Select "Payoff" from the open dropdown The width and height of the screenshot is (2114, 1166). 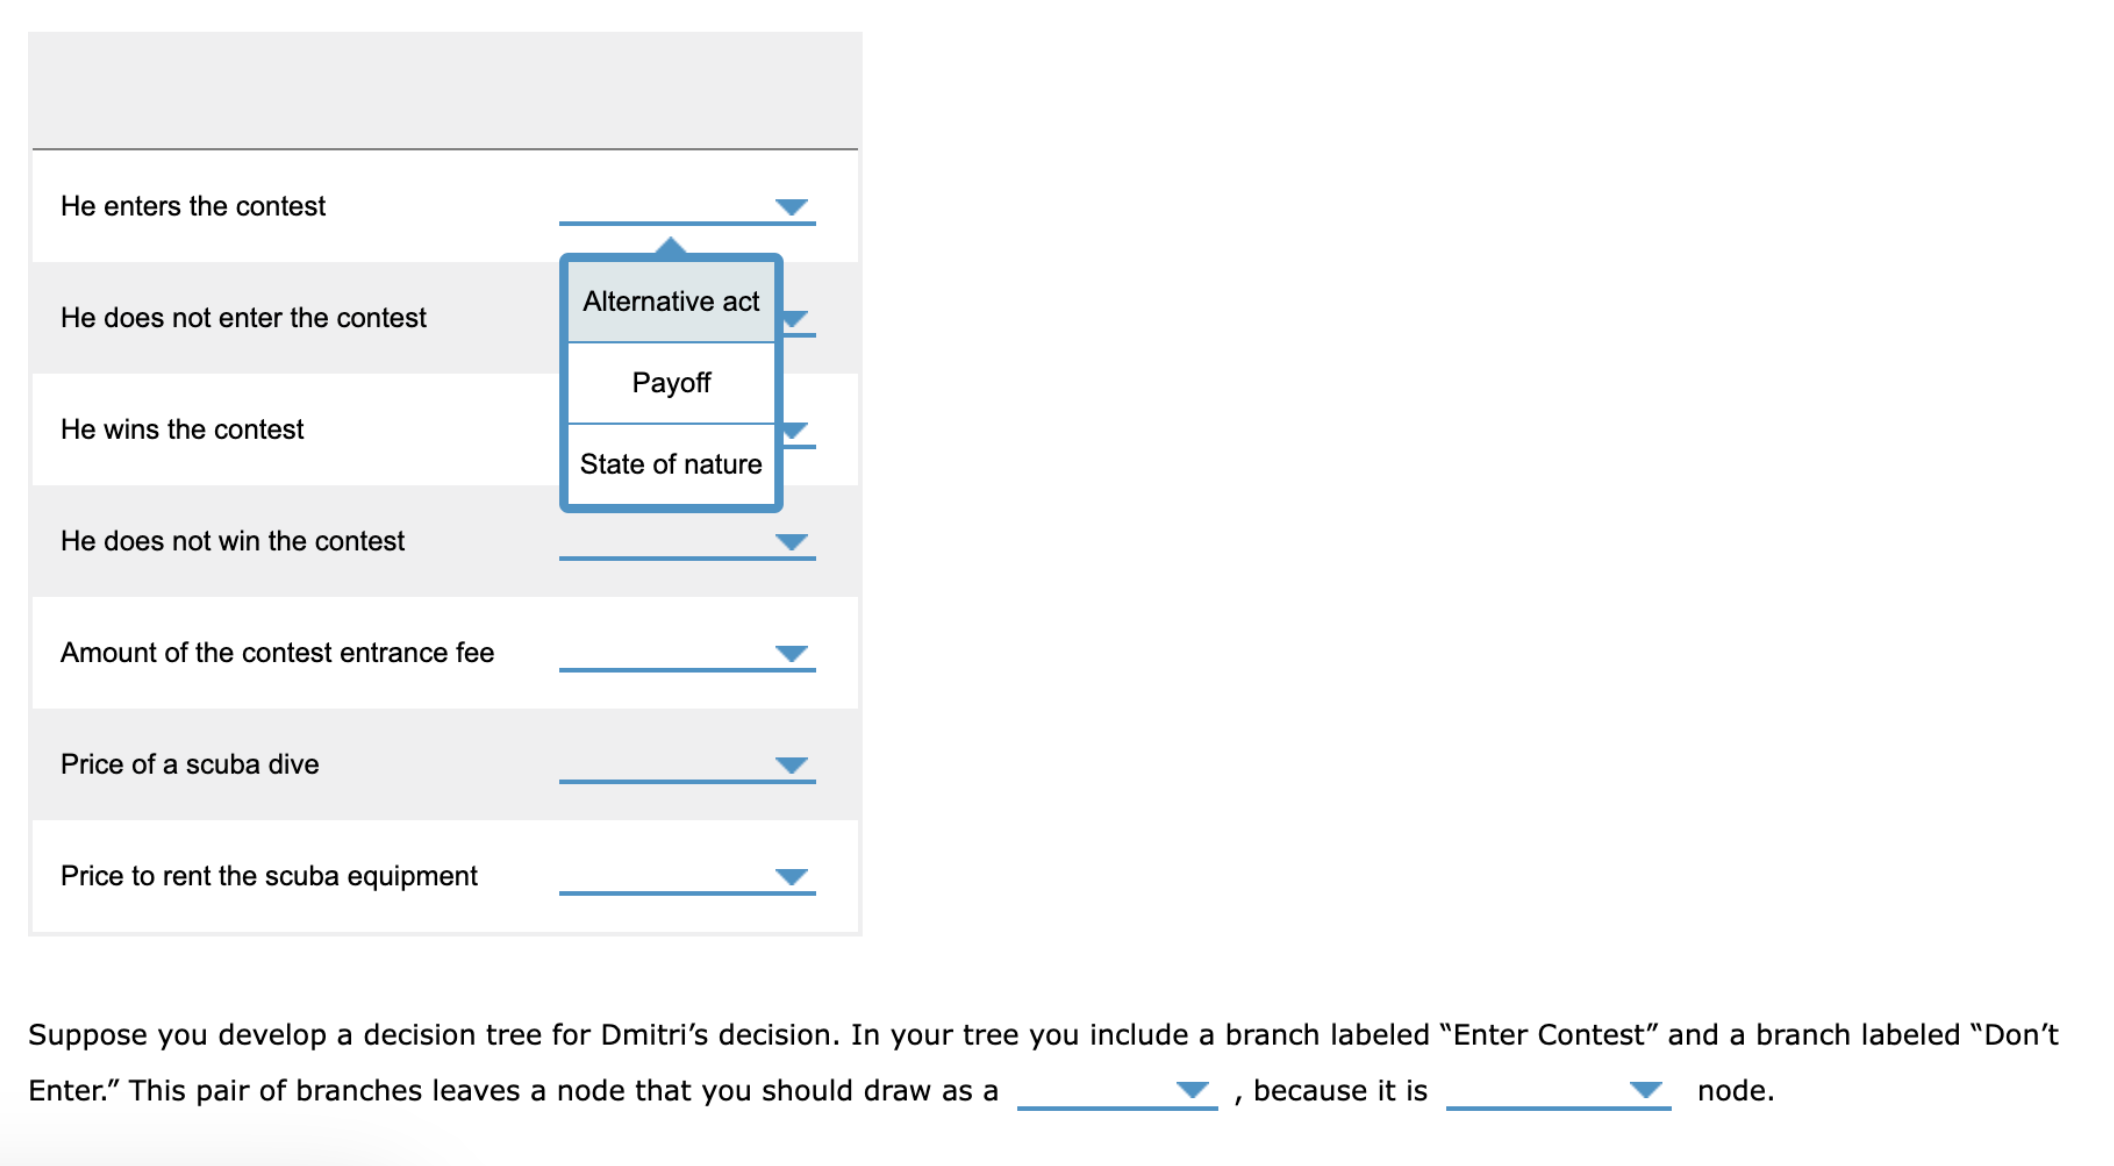tap(670, 382)
